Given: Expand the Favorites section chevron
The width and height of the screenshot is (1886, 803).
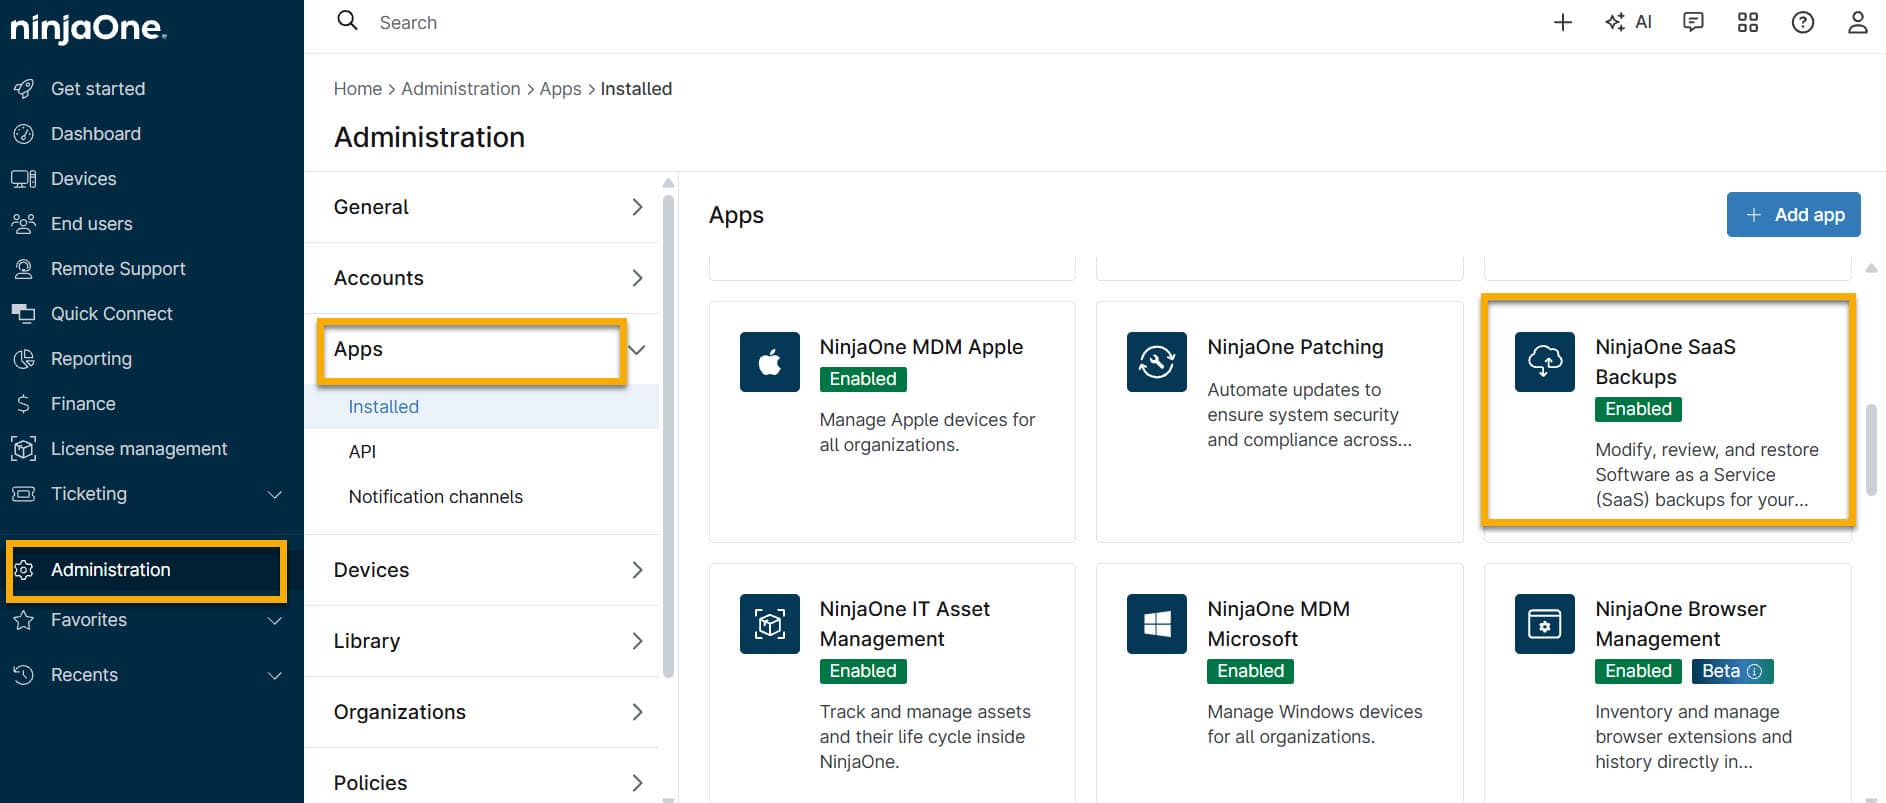Looking at the screenshot, I should 275,620.
